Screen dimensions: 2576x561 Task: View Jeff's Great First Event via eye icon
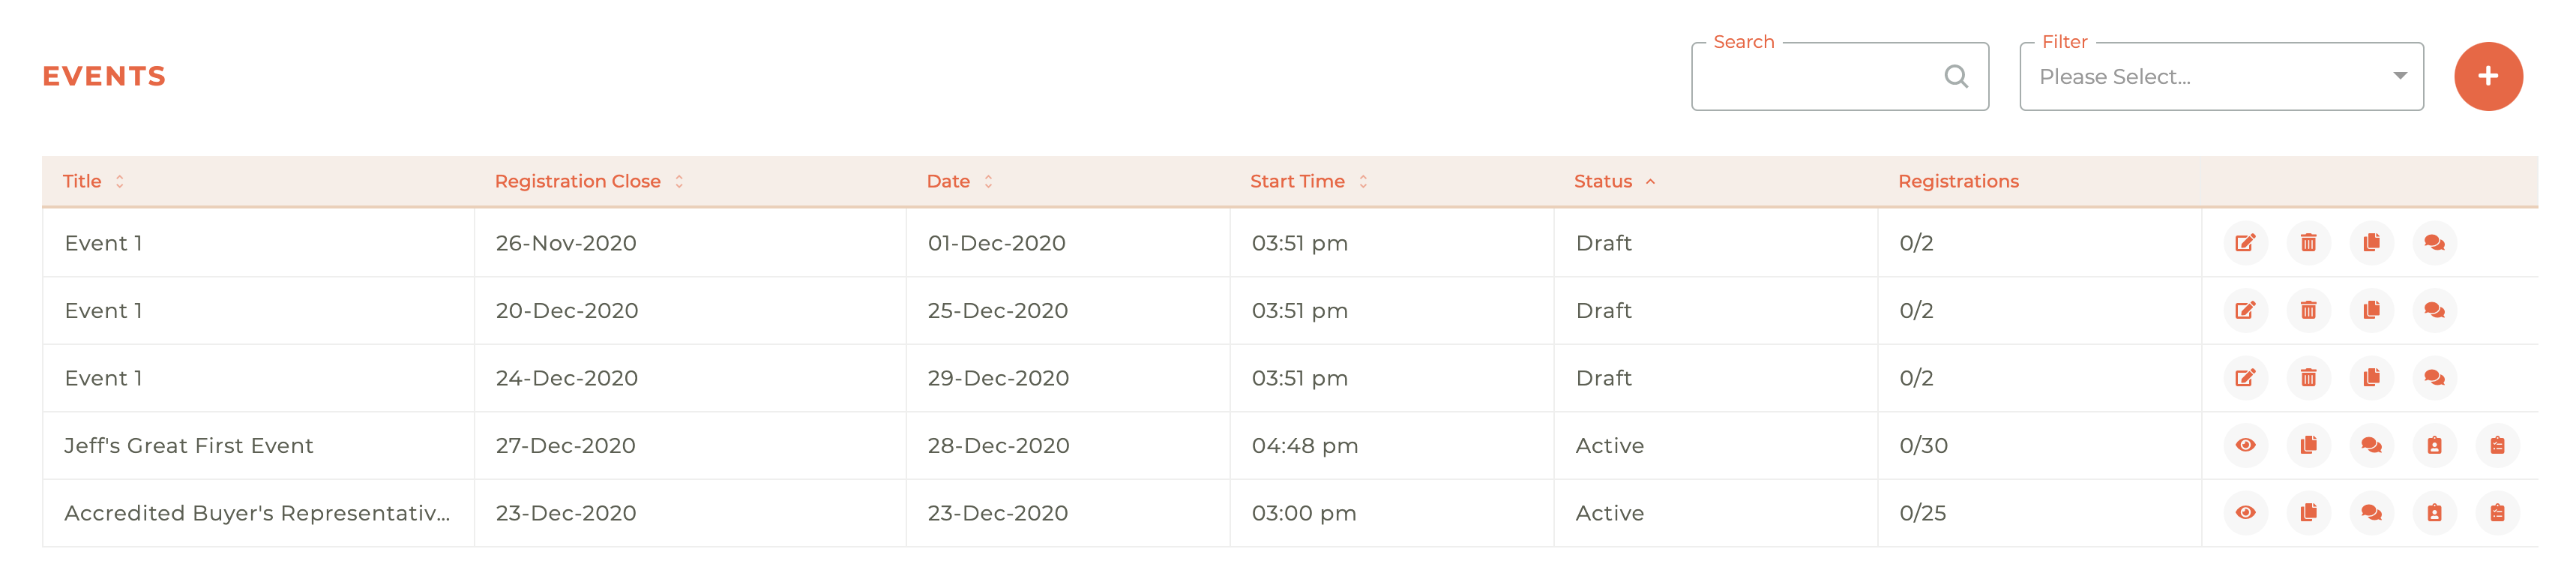point(2245,445)
